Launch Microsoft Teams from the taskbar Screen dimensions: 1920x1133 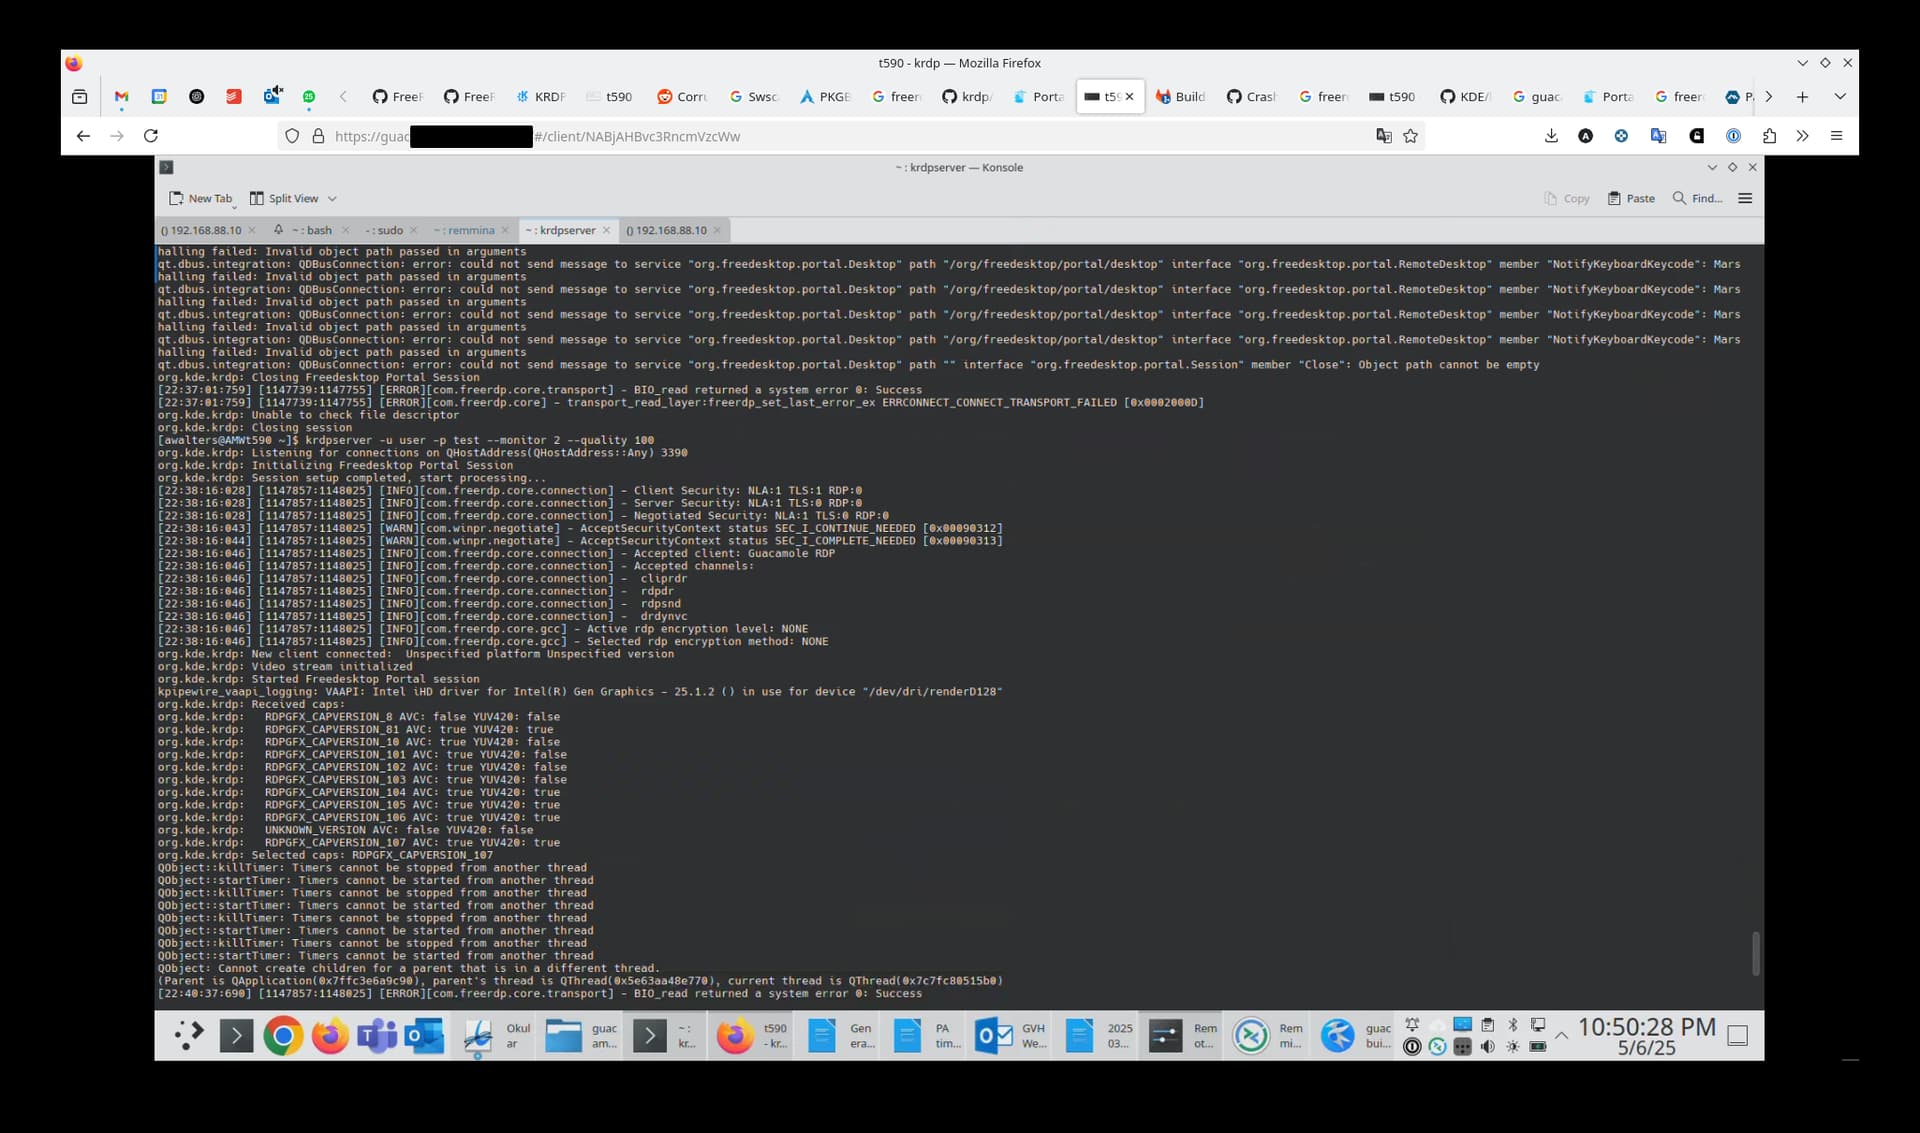tap(377, 1035)
